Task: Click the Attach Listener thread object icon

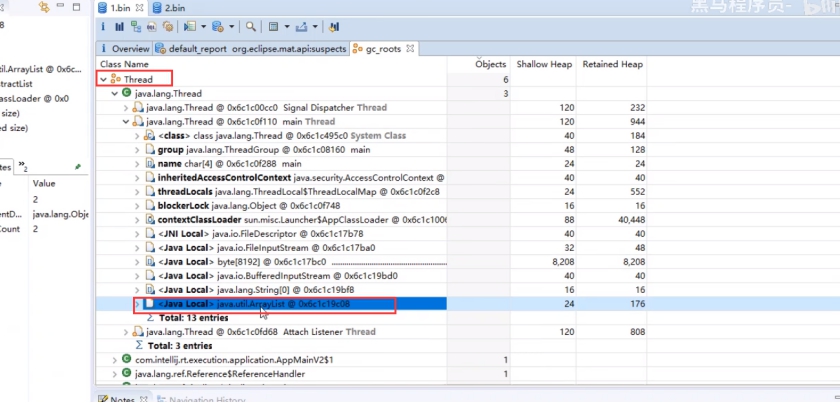Action: (x=138, y=332)
